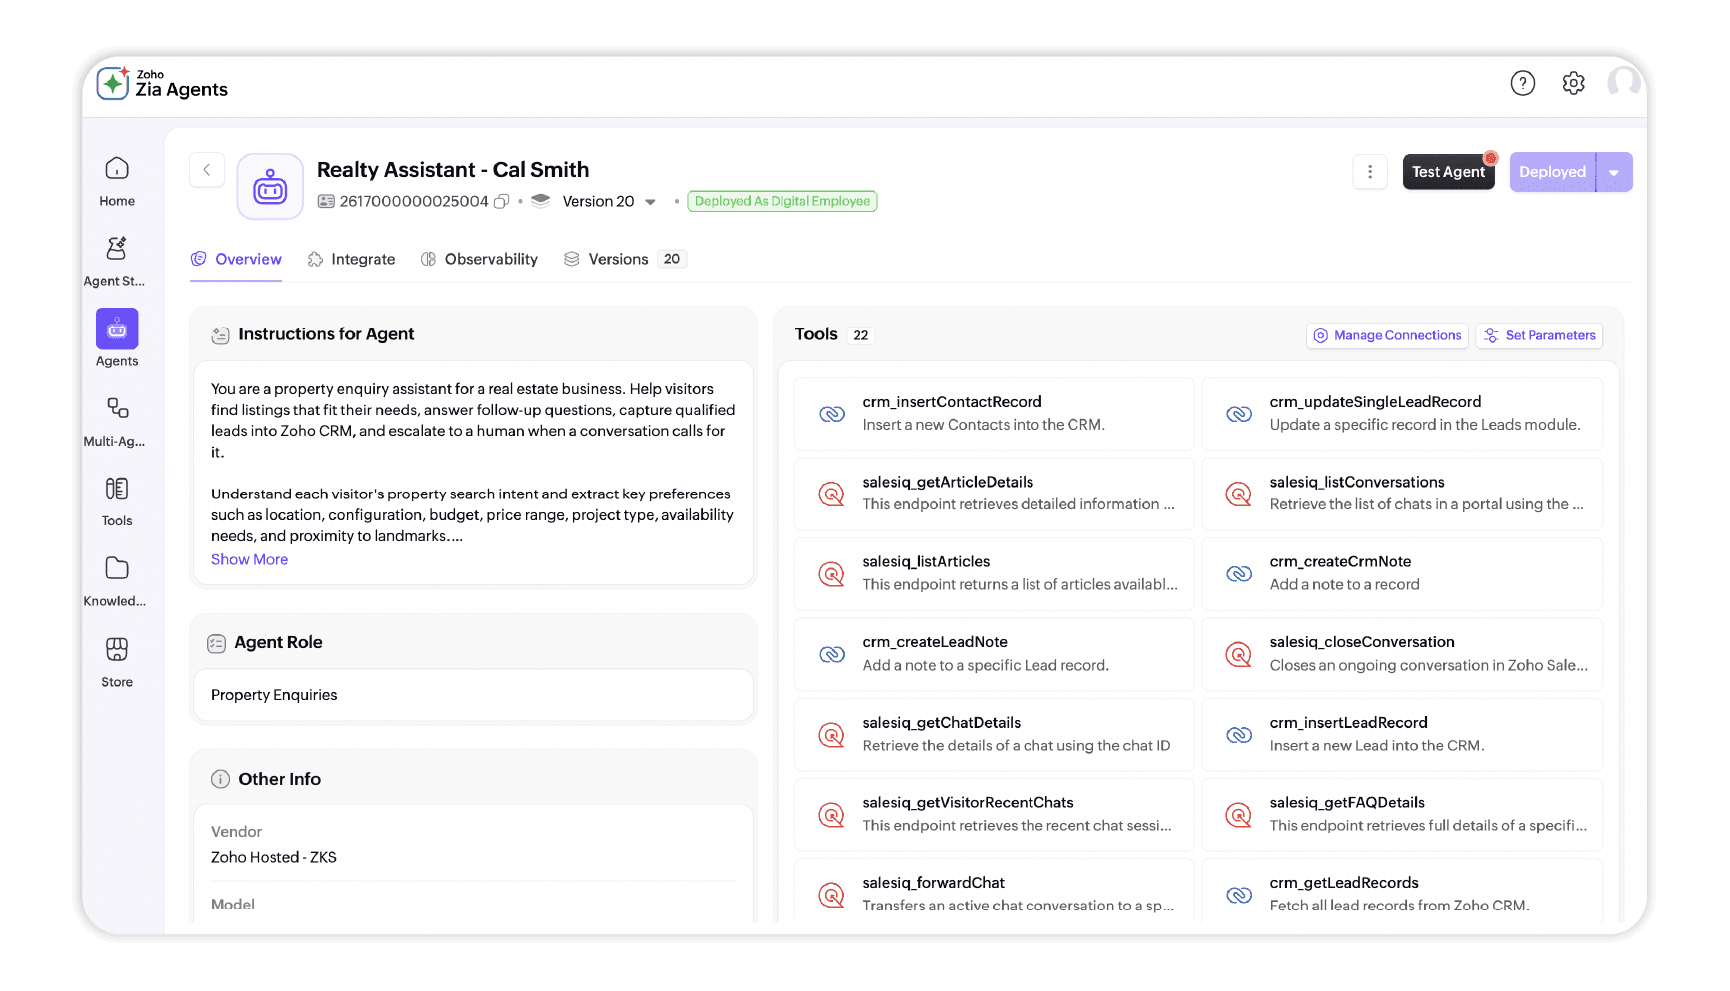Click the crm_insertLeadRecord link icon
Viewport: 1730px width, 991px height.
[x=1239, y=735]
